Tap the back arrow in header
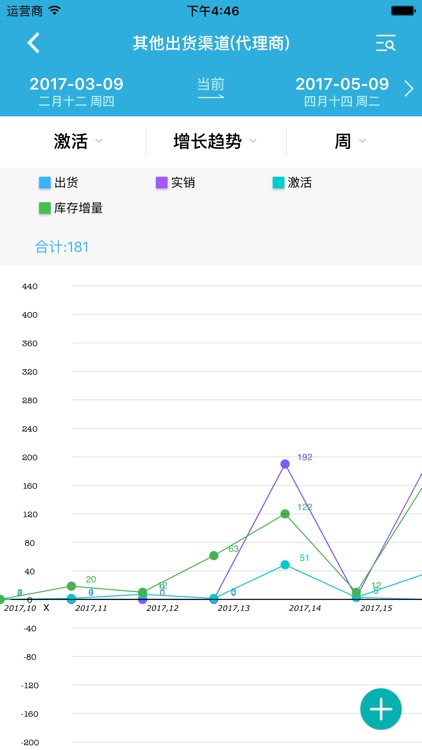The width and height of the screenshot is (422, 750). (x=33, y=43)
